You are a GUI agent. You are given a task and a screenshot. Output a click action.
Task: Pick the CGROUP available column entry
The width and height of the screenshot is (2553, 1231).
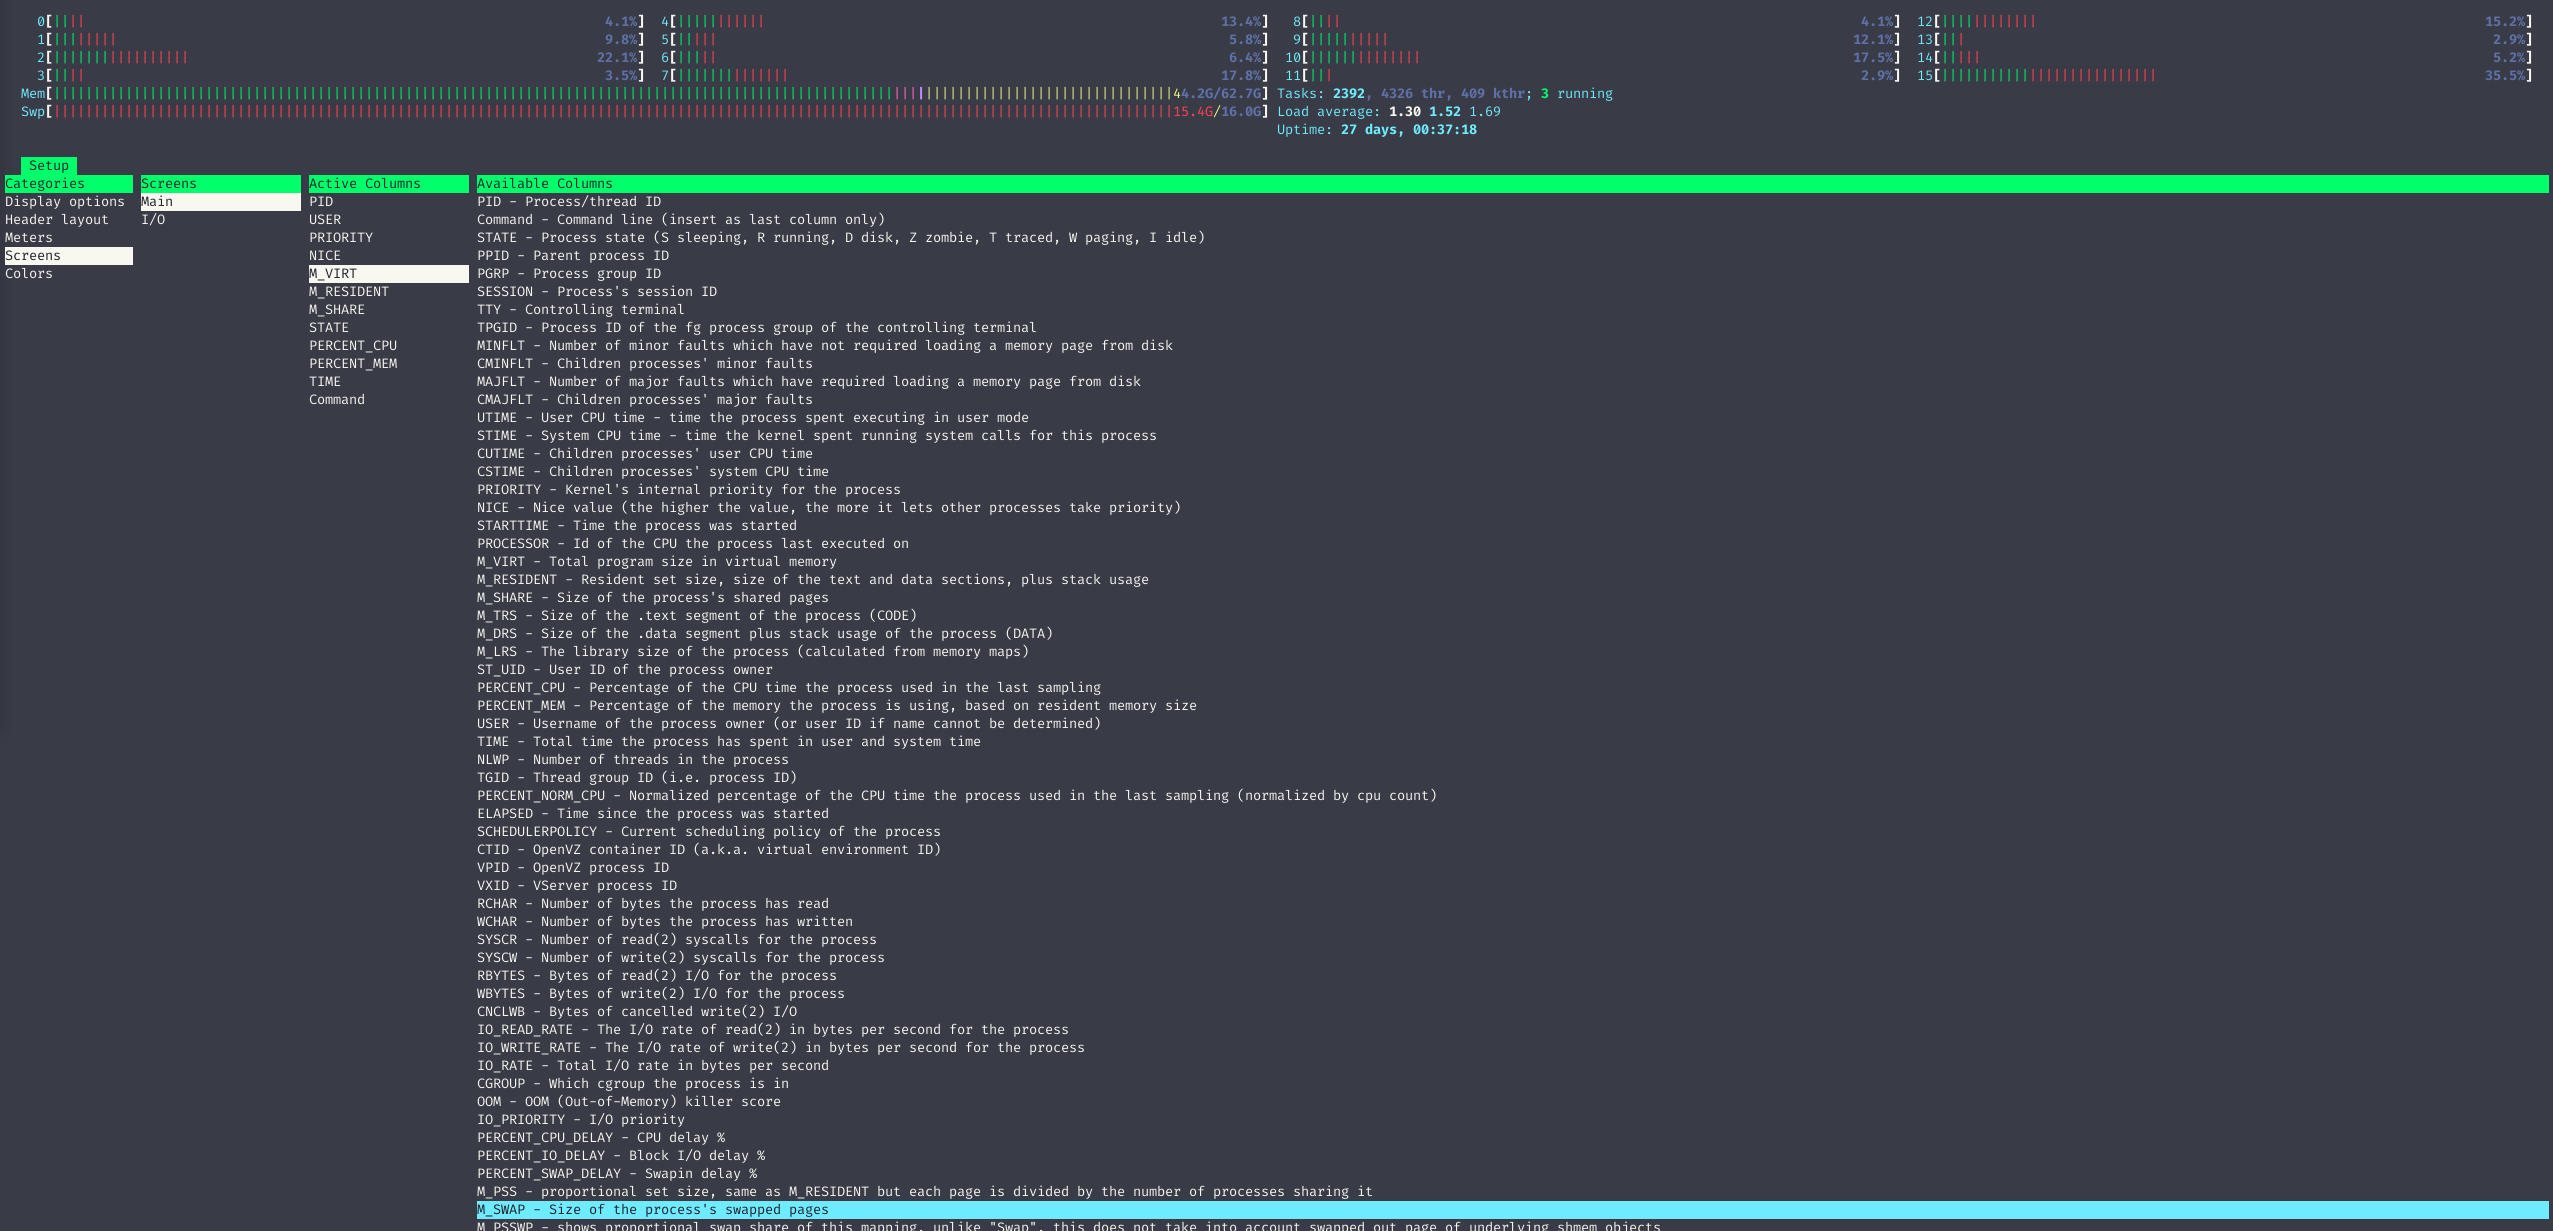[x=632, y=1084]
